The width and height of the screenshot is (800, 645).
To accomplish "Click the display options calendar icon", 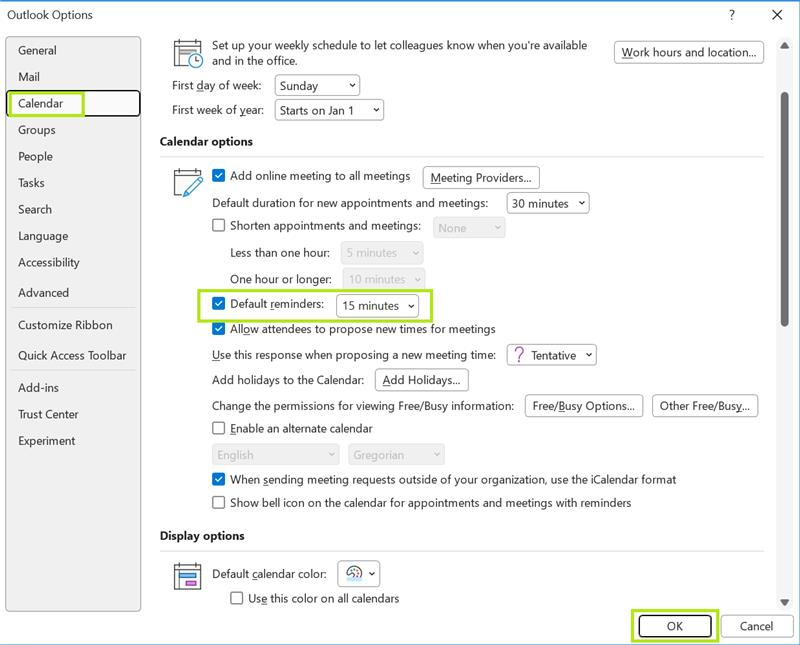I will pyautogui.click(x=188, y=576).
